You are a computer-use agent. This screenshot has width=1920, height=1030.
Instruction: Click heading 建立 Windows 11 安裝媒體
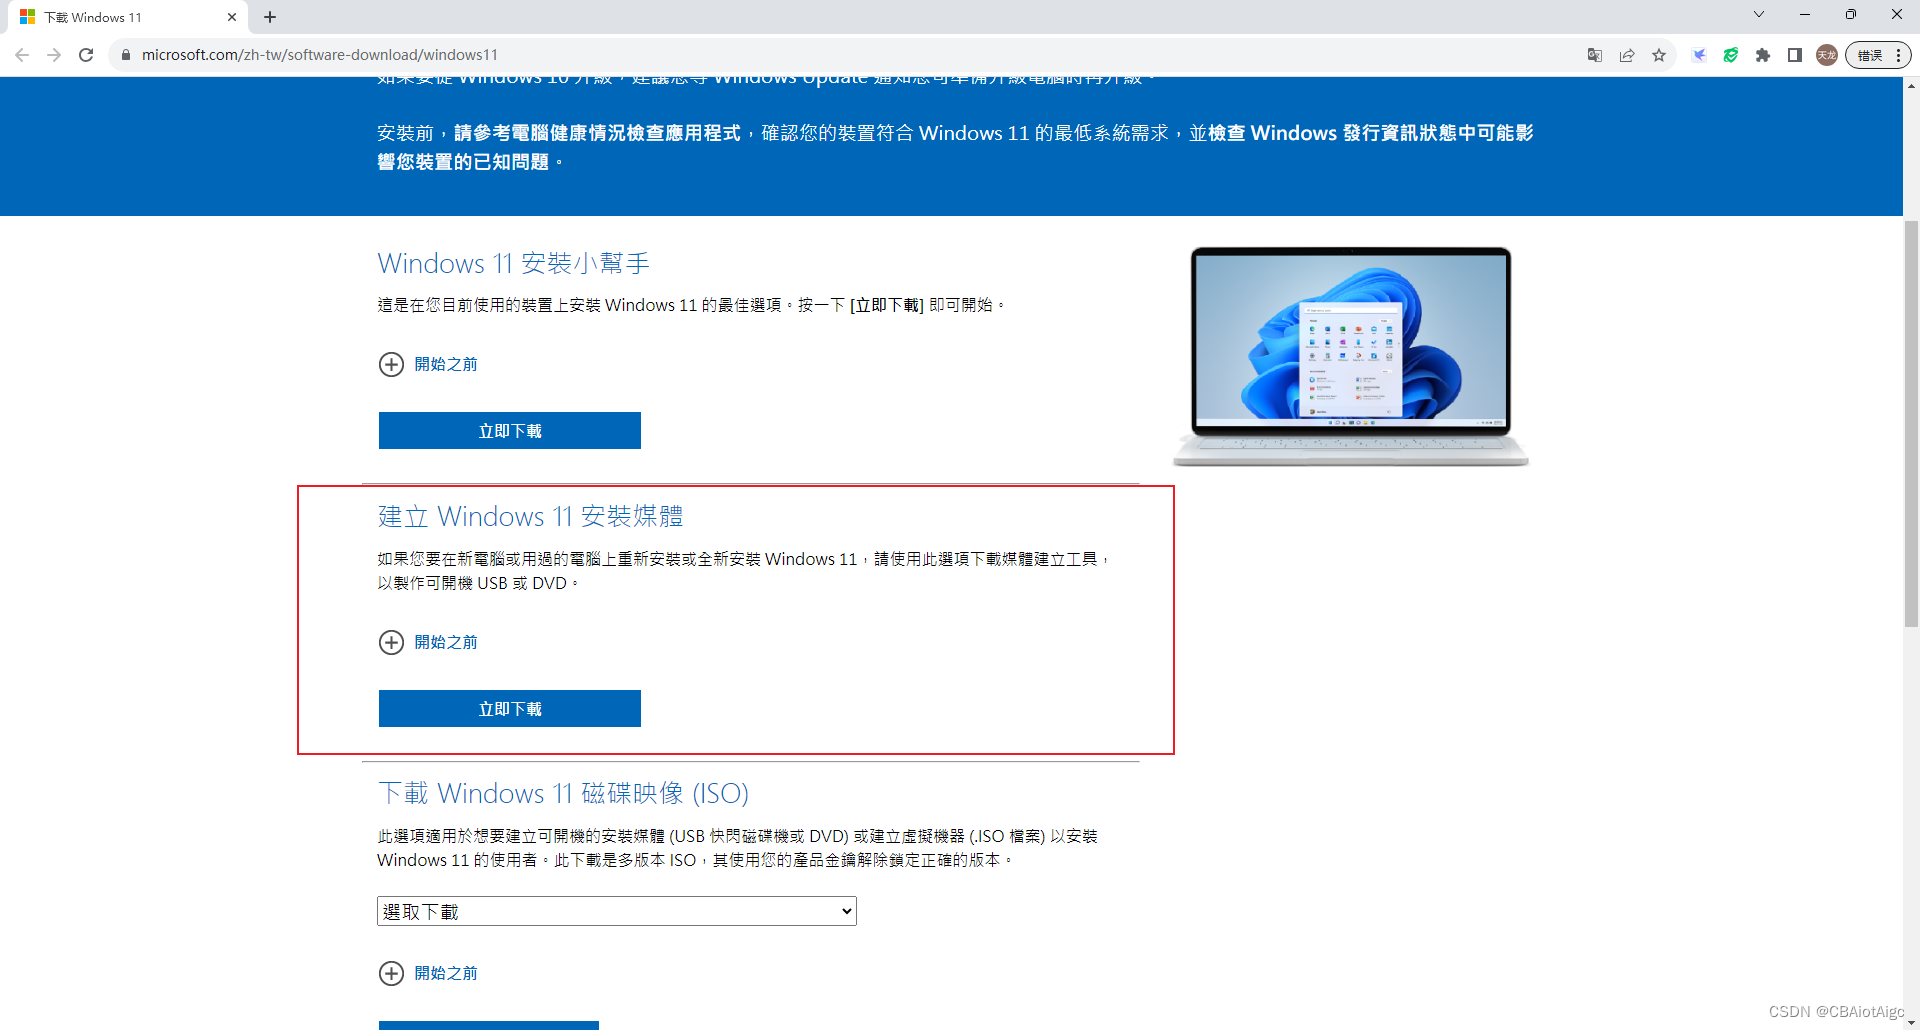530,516
